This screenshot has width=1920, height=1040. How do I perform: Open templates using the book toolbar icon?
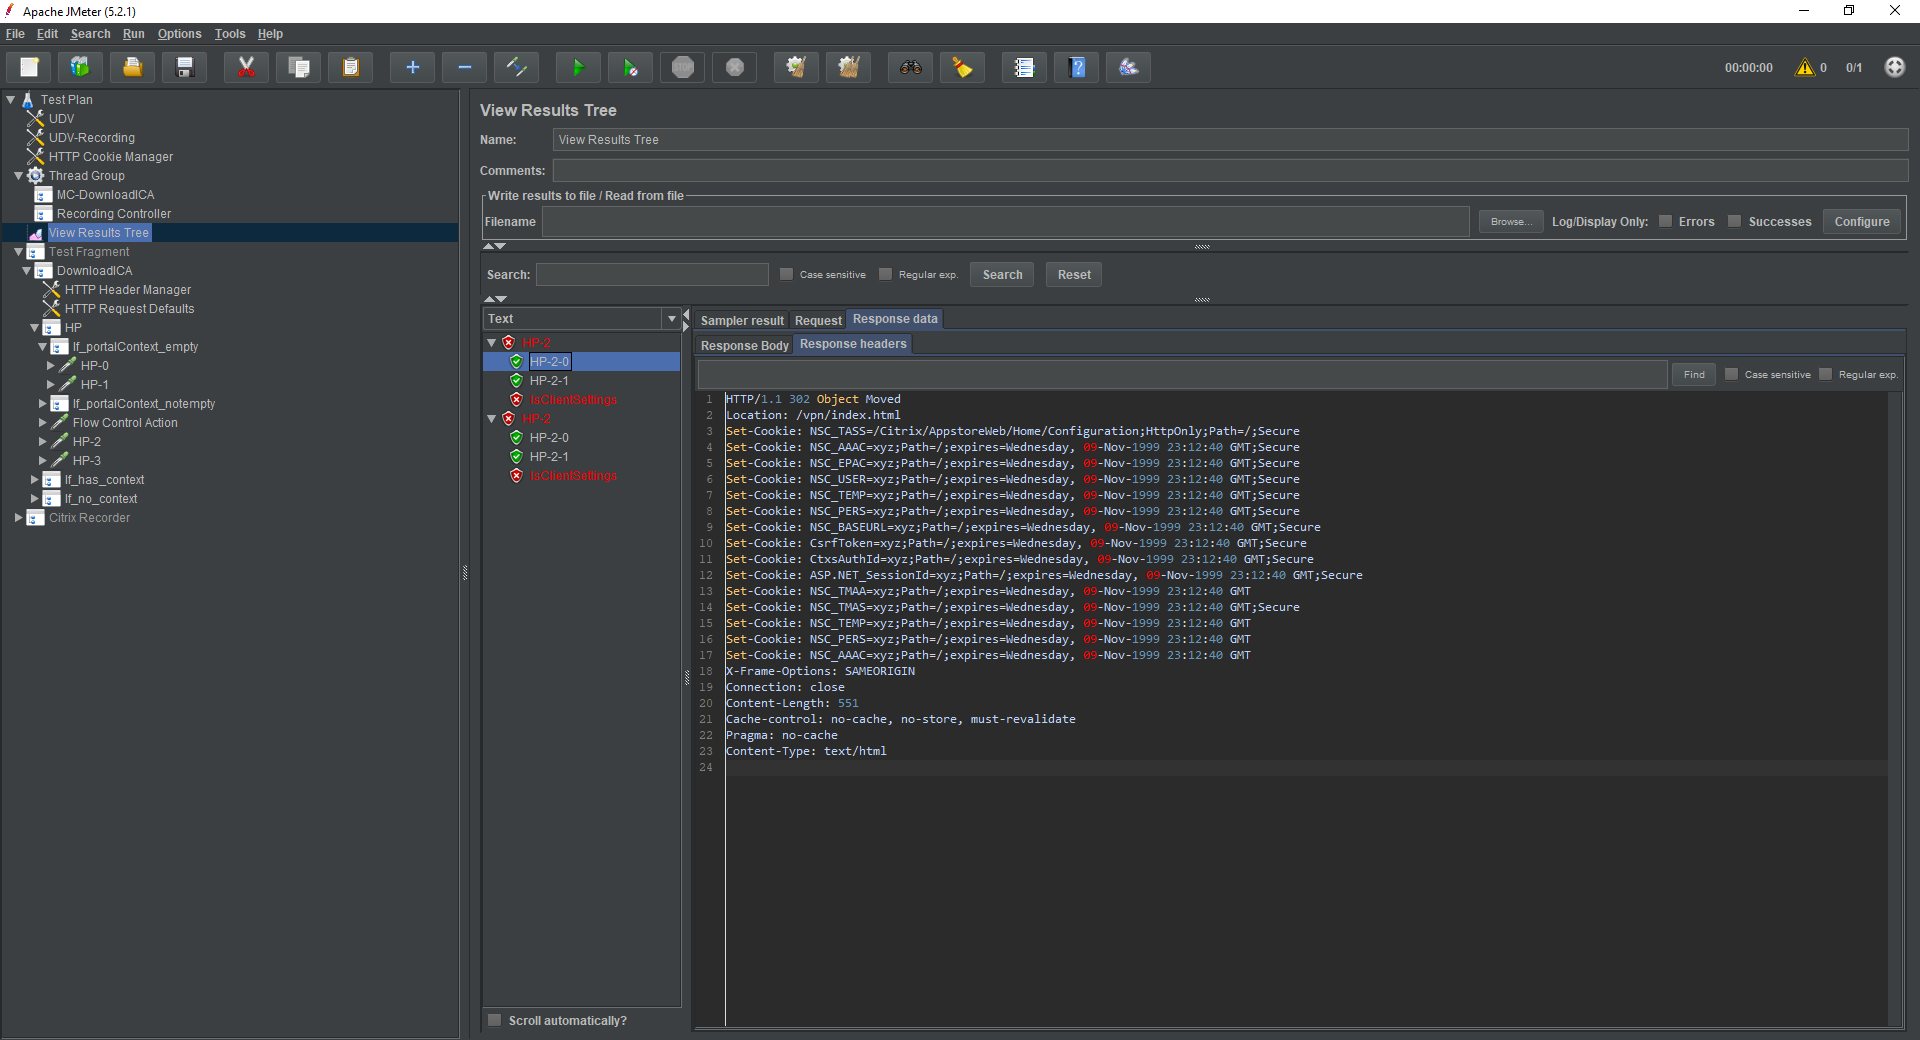79,67
